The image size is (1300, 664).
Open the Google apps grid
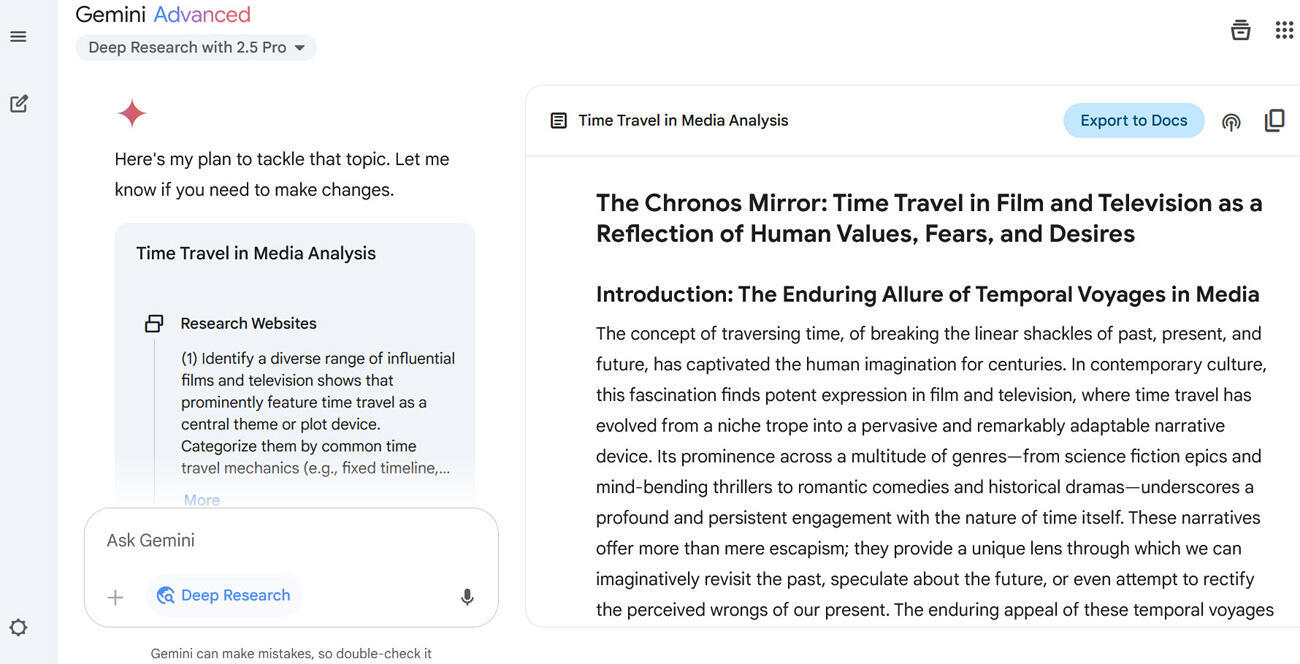1284,30
